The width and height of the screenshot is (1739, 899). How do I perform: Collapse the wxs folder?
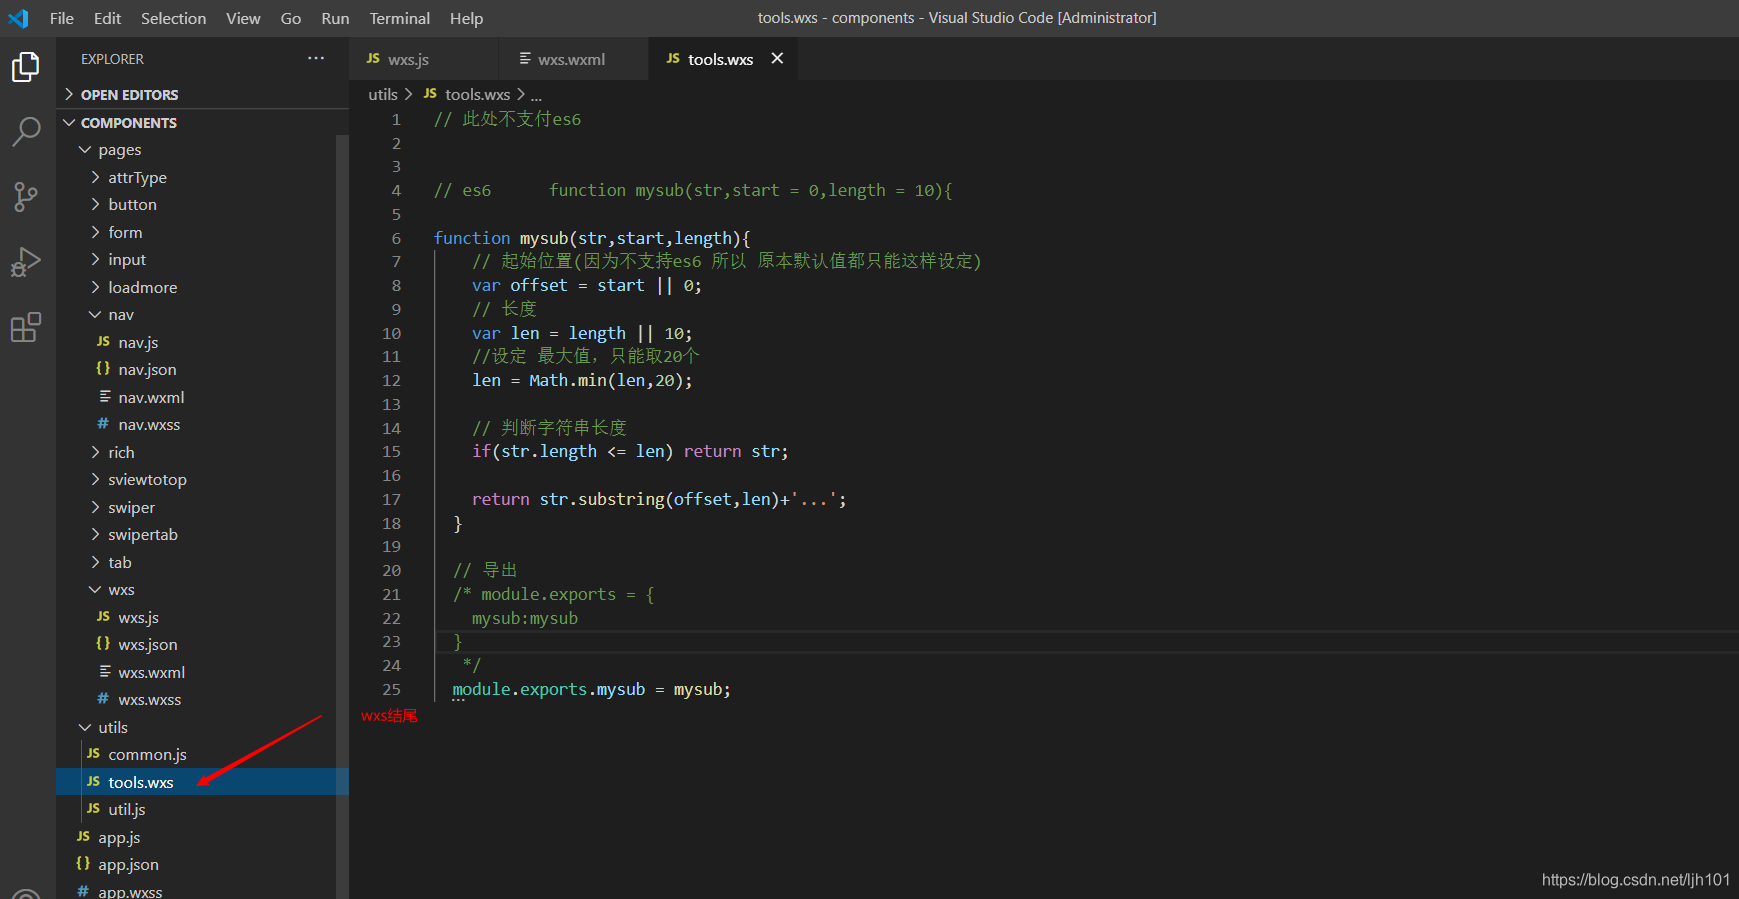(x=202, y=589)
